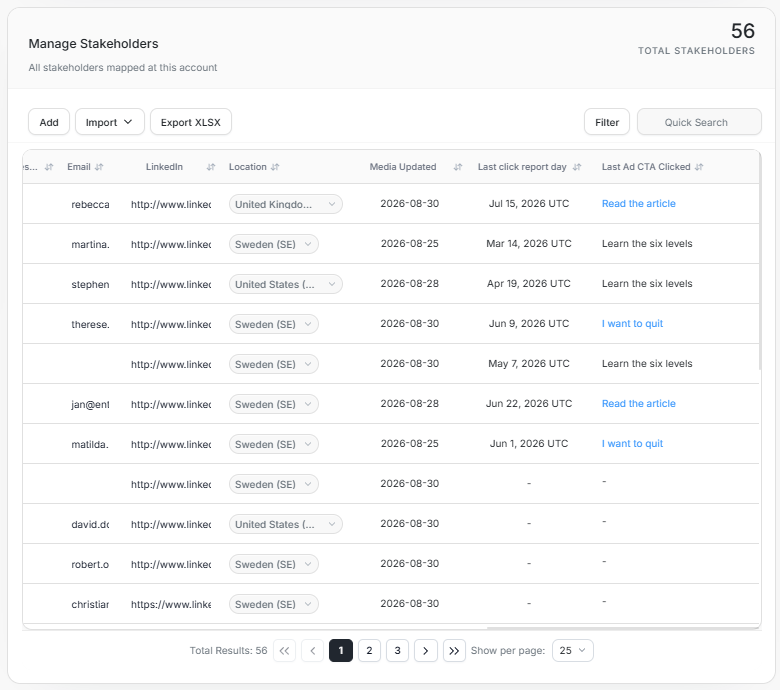Go to next page arrow
This screenshot has height=690, width=780.
click(426, 651)
